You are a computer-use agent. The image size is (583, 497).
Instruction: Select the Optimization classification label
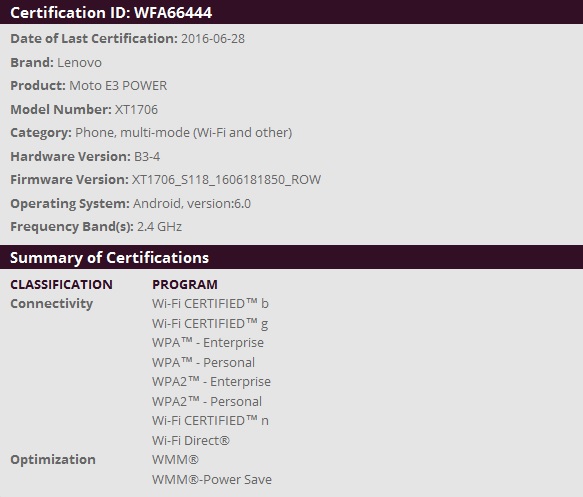pyautogui.click(x=53, y=460)
